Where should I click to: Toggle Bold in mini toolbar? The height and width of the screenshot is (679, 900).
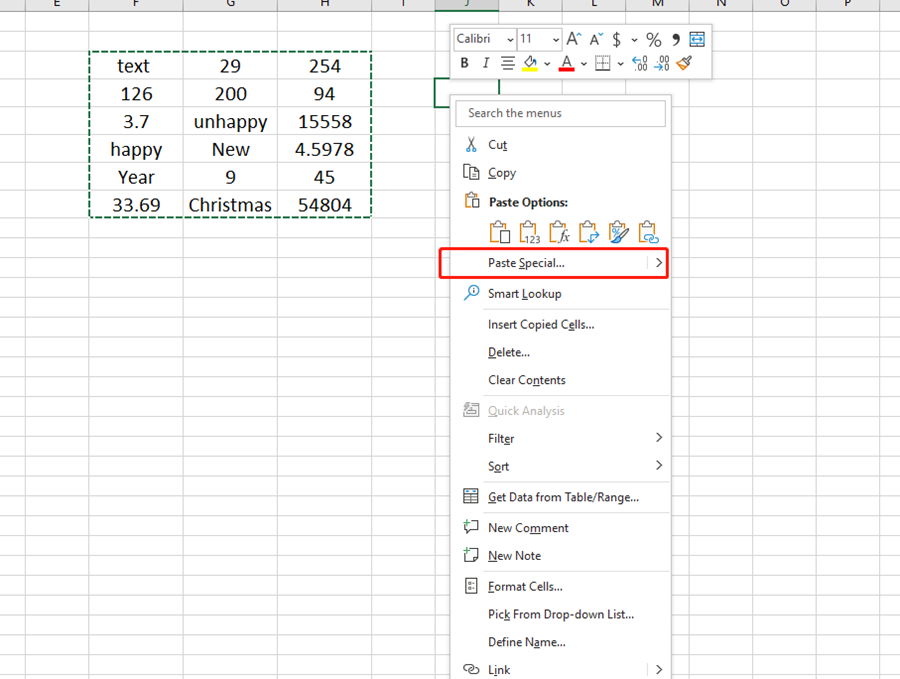point(464,63)
